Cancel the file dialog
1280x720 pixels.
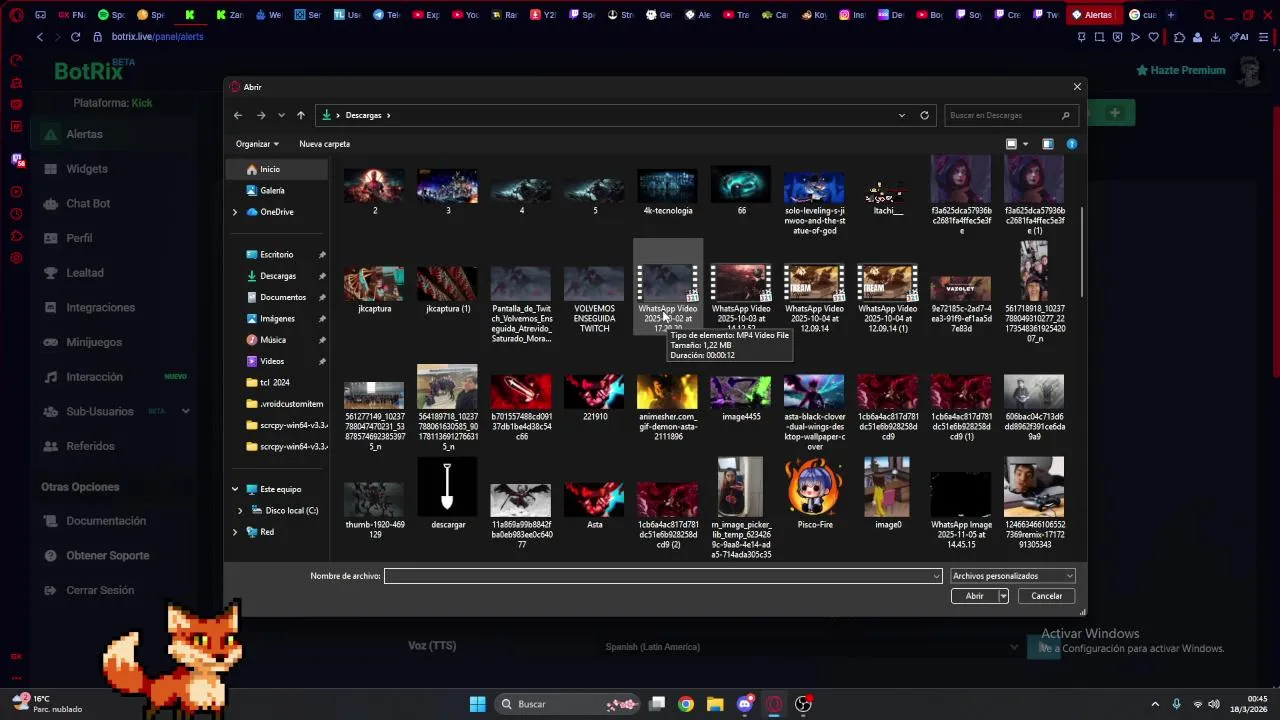click(1047, 596)
